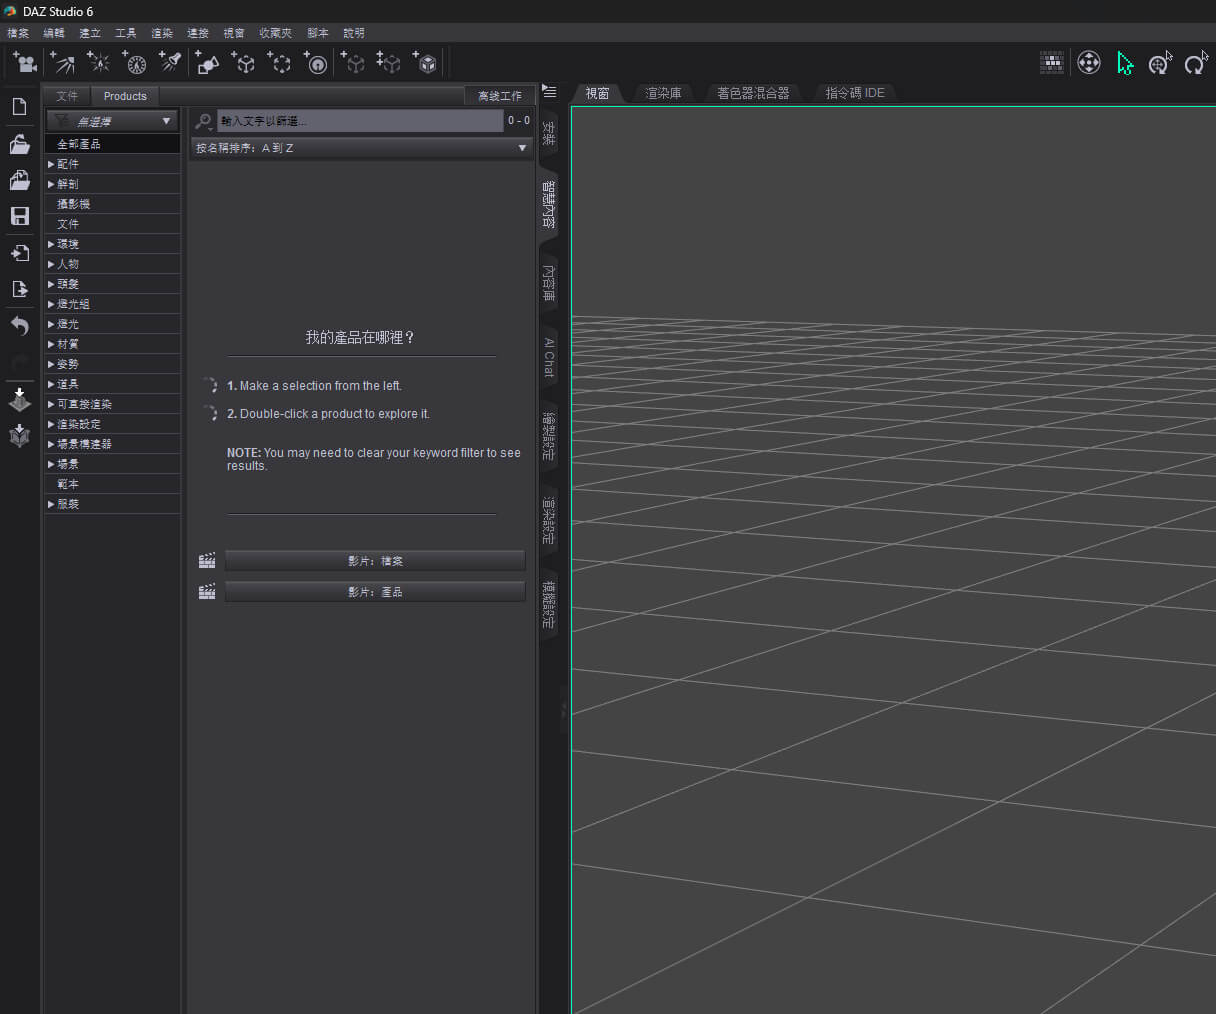Screen dimensions: 1216x1014
Task: Click the create new distant light icon
Action: [63, 63]
